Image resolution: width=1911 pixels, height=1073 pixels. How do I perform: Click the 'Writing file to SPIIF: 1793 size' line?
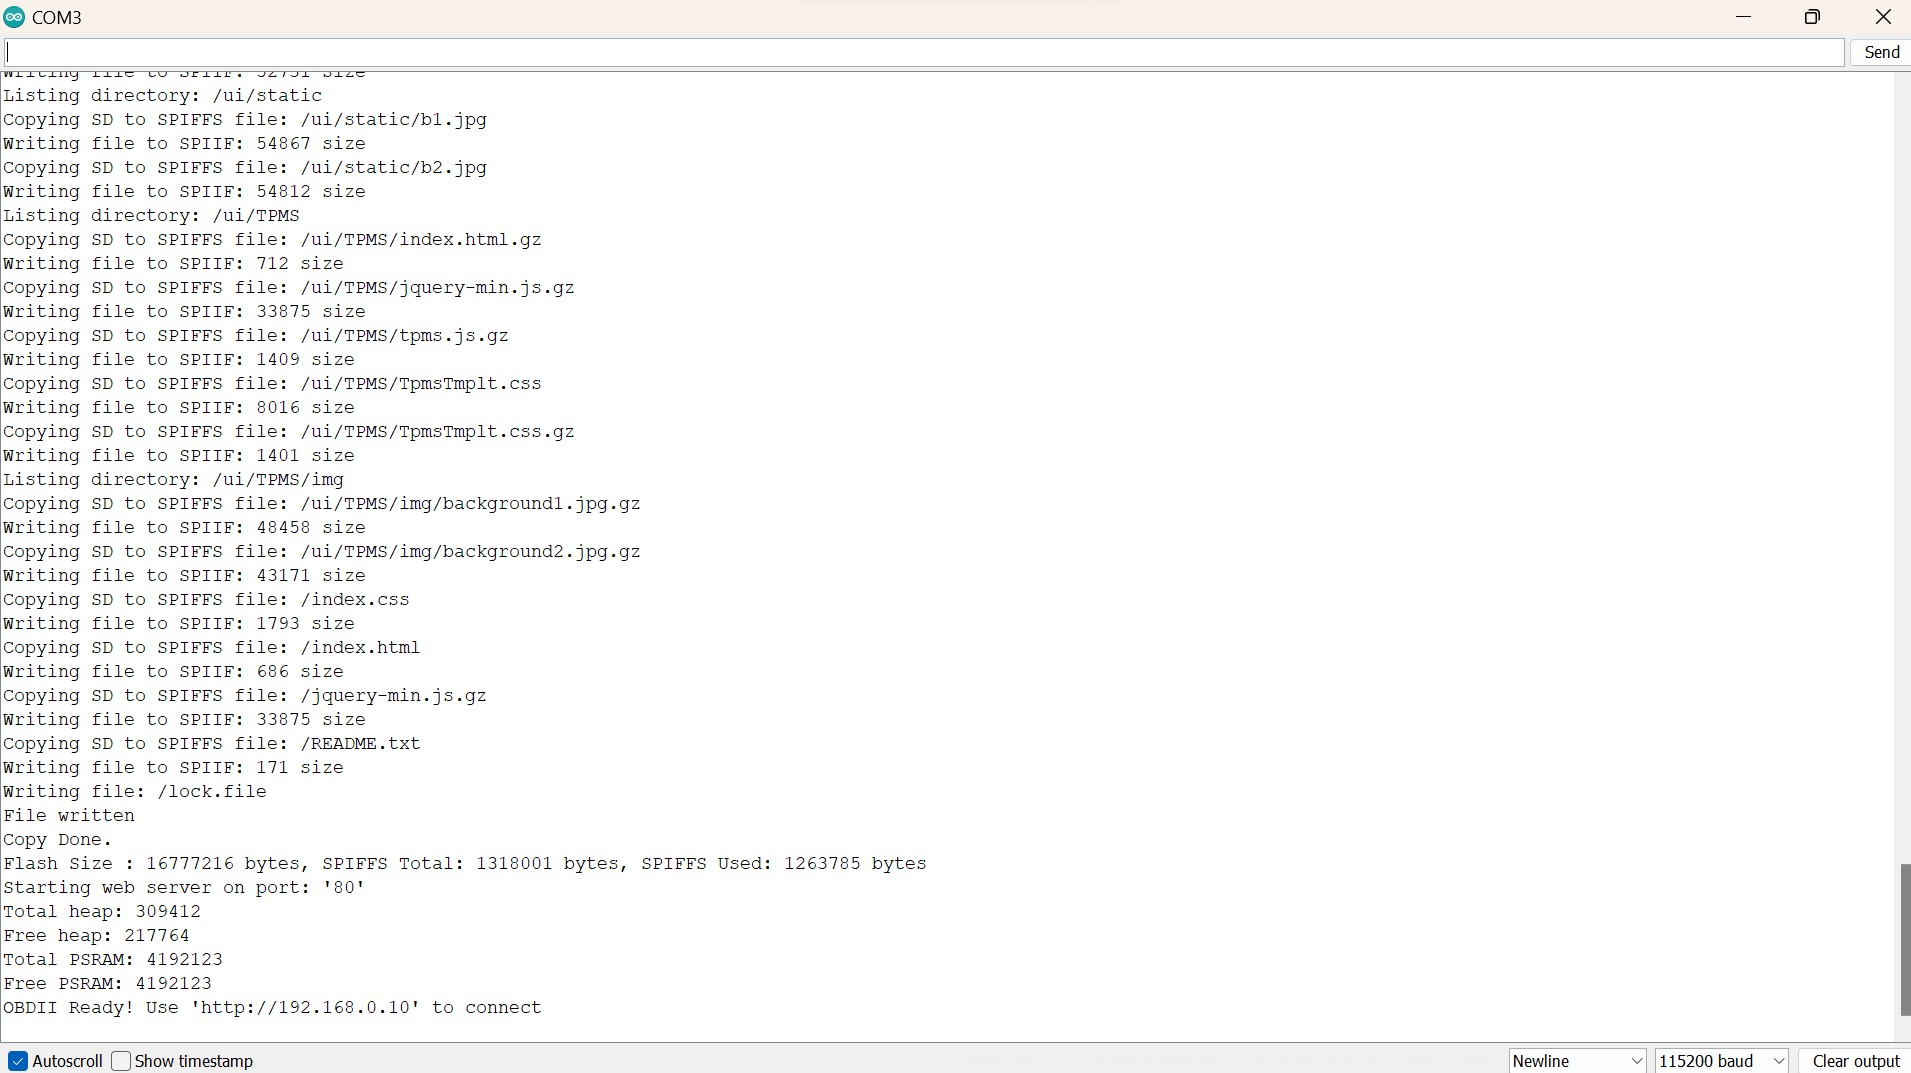click(179, 624)
